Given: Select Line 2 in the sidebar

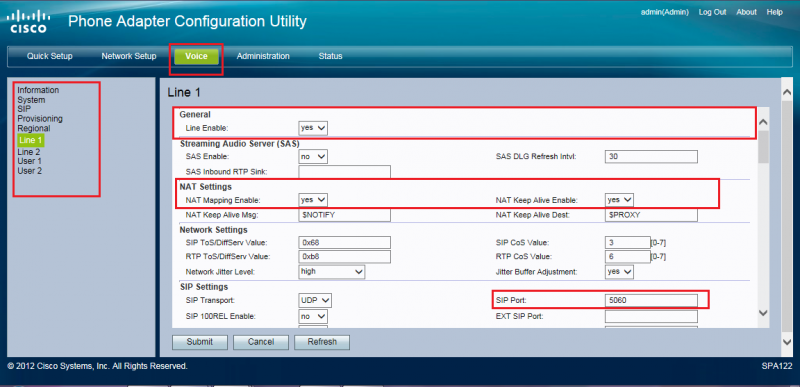Looking at the screenshot, I should point(29,152).
